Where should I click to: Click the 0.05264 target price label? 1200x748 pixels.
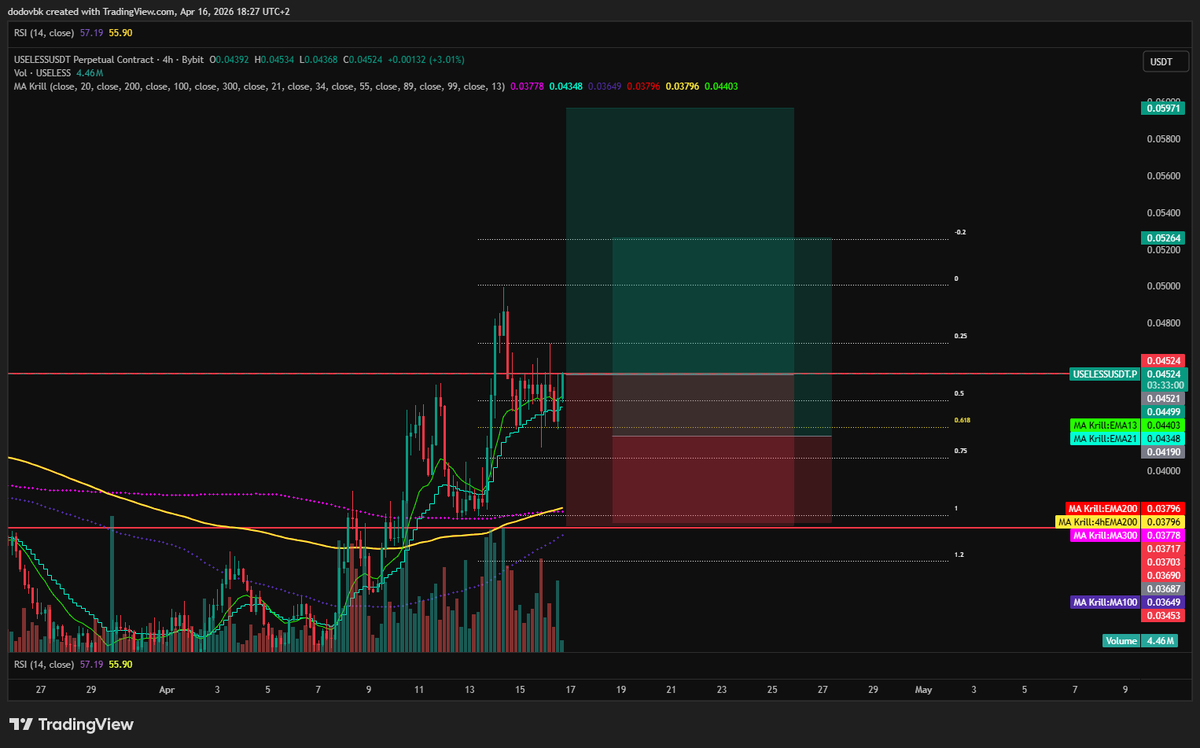1161,238
